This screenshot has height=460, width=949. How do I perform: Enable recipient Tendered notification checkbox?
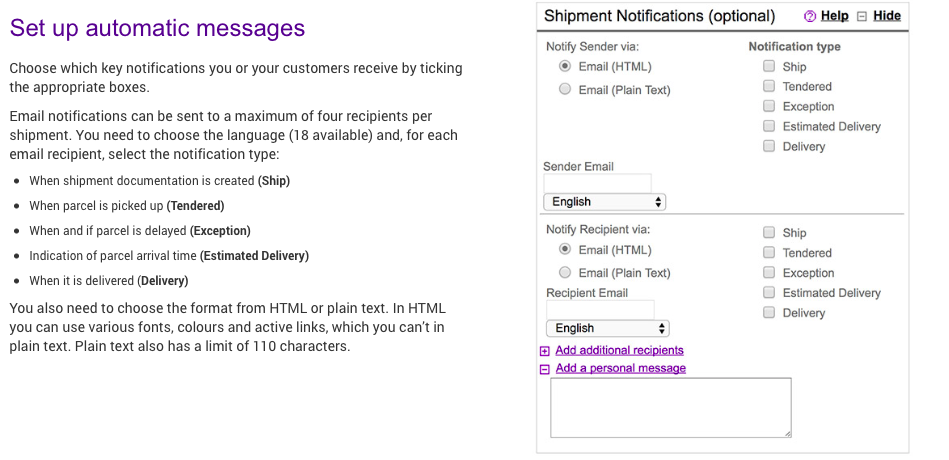point(769,253)
